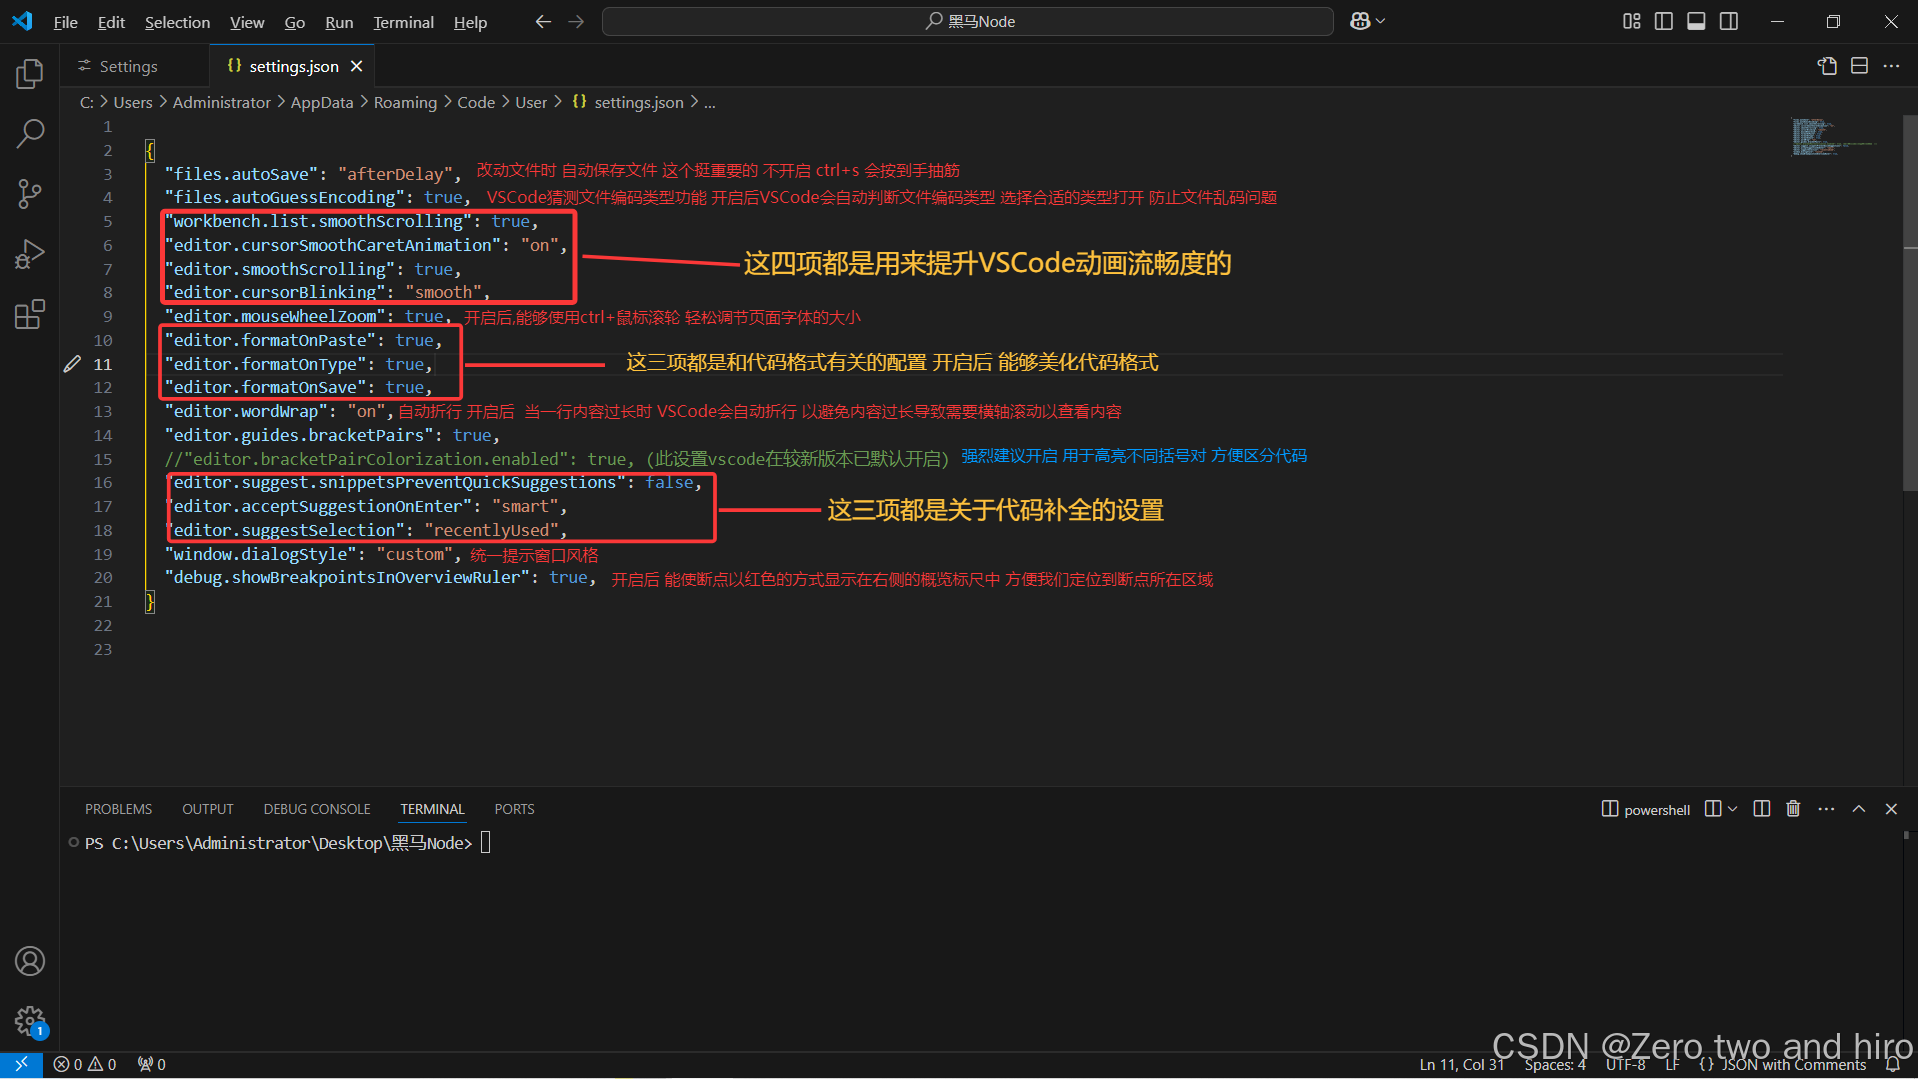
Task: Click Users in the breadcrumb path
Action: pos(133,102)
